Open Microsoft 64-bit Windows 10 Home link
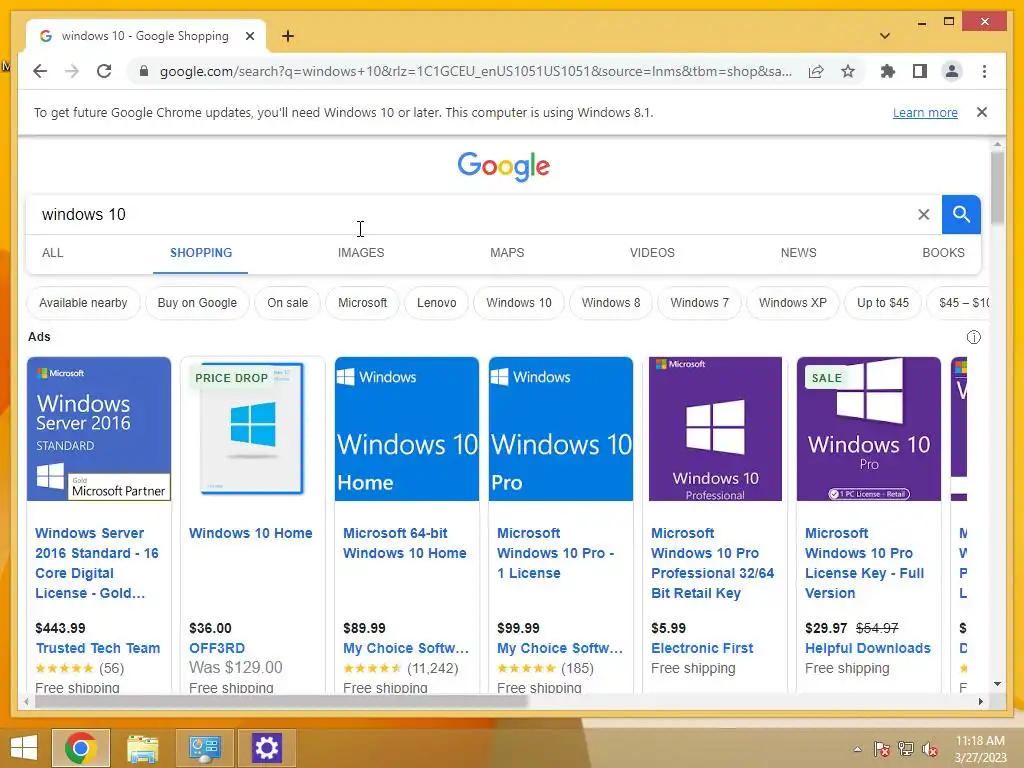The width and height of the screenshot is (1024, 768). (405, 543)
